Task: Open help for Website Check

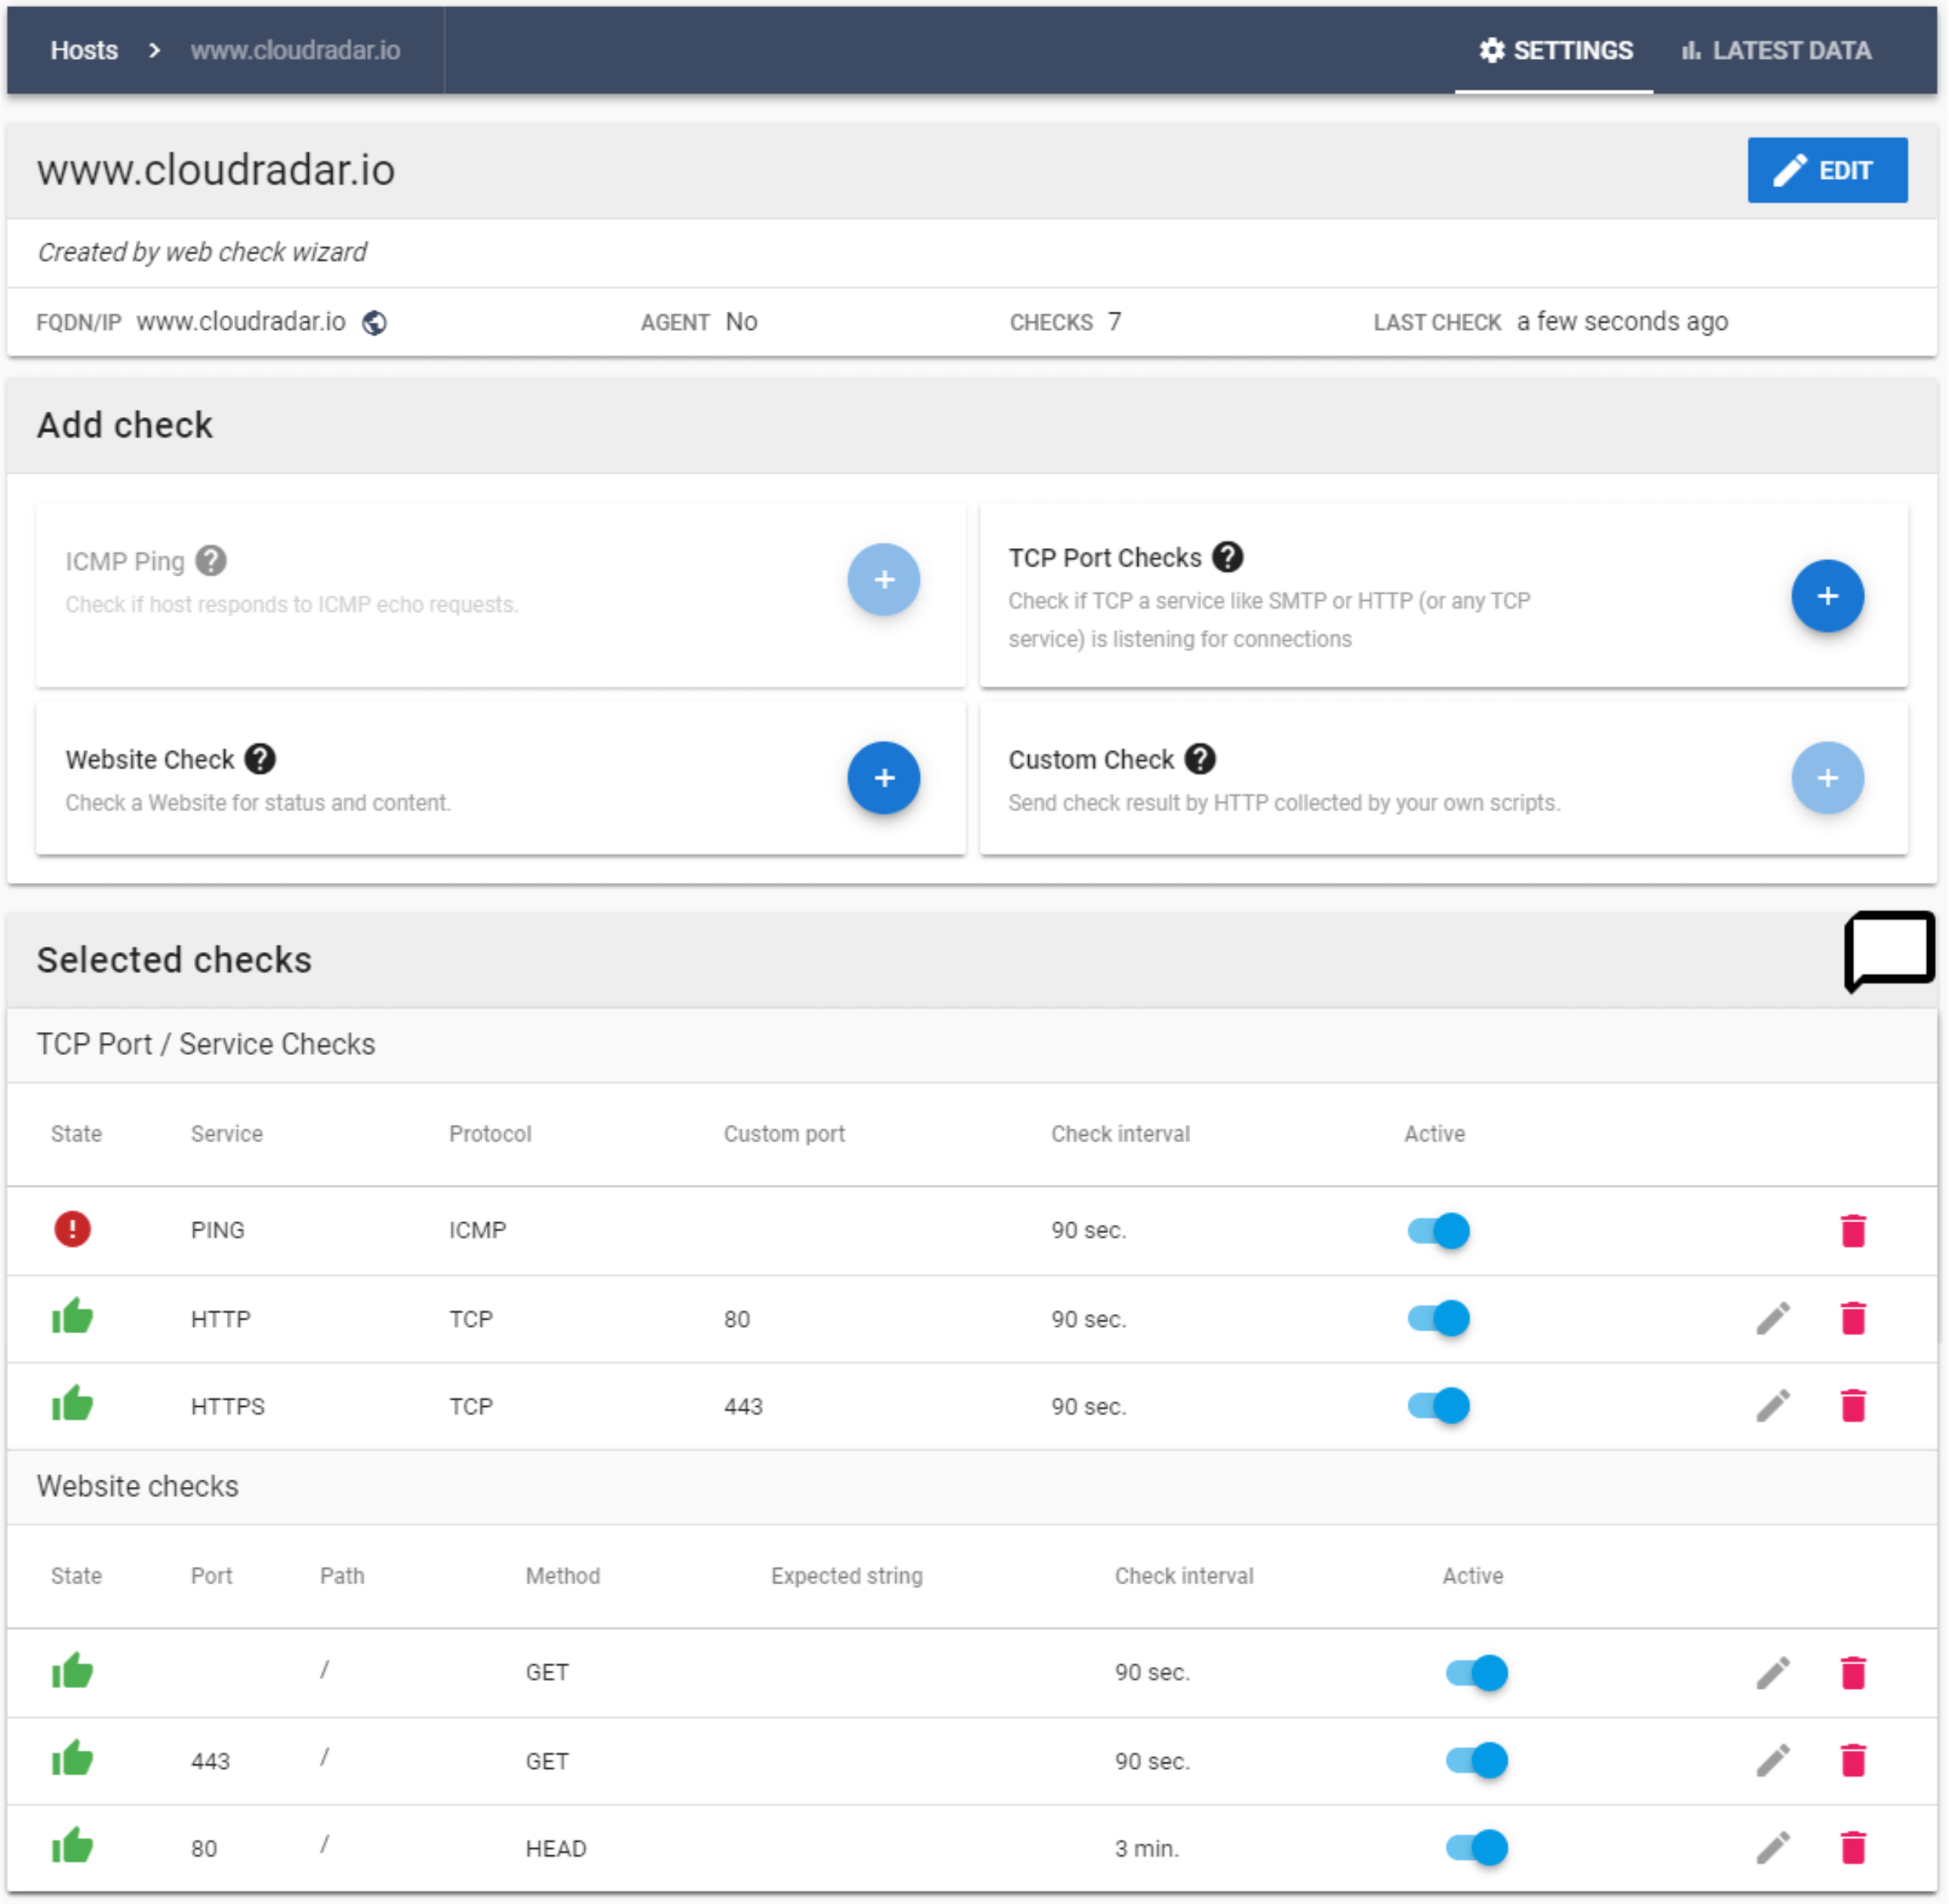Action: pos(260,759)
